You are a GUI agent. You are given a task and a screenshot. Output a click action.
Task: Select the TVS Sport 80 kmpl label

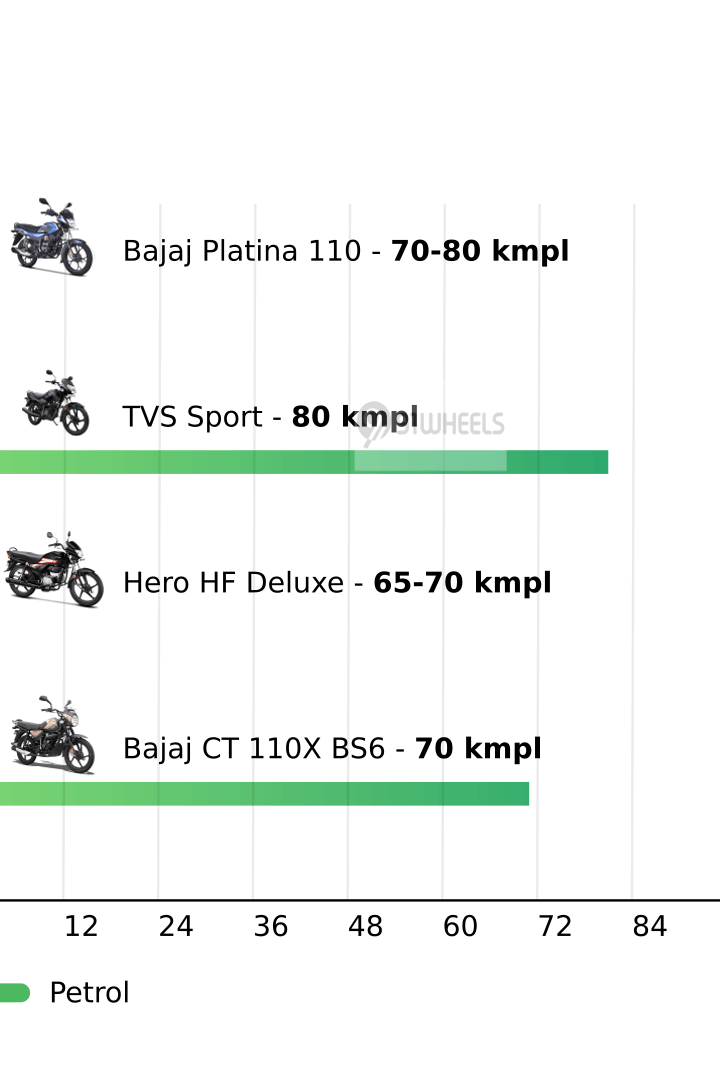(x=270, y=417)
